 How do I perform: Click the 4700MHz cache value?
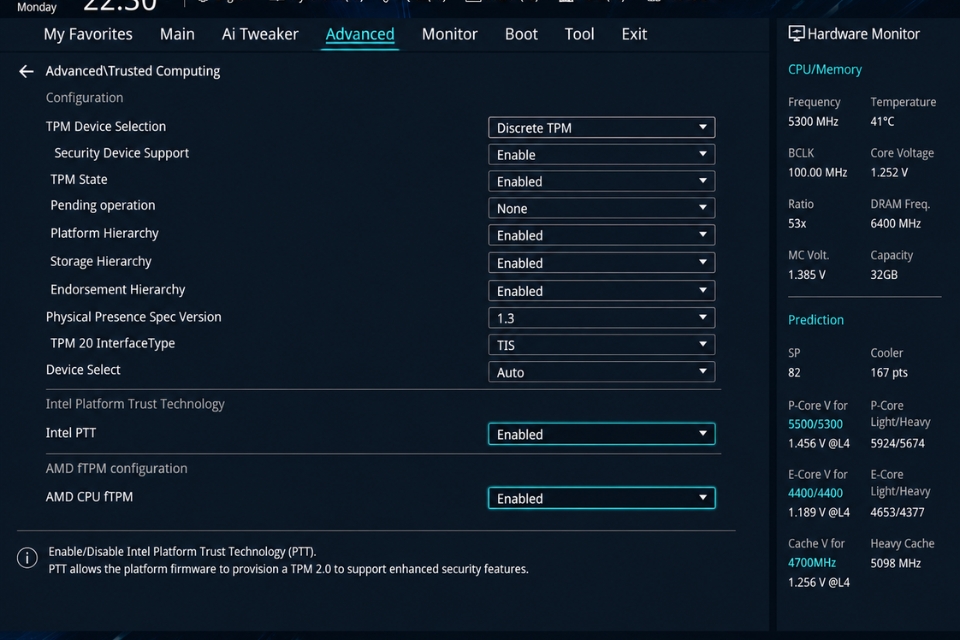tap(812, 562)
